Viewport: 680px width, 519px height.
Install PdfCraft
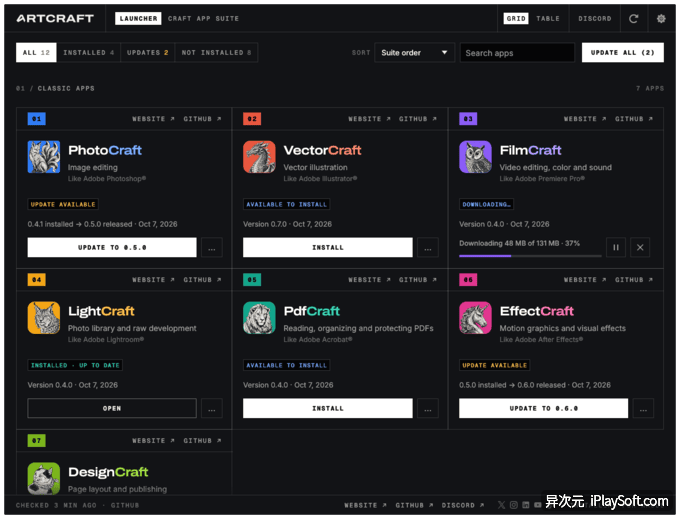tap(327, 408)
